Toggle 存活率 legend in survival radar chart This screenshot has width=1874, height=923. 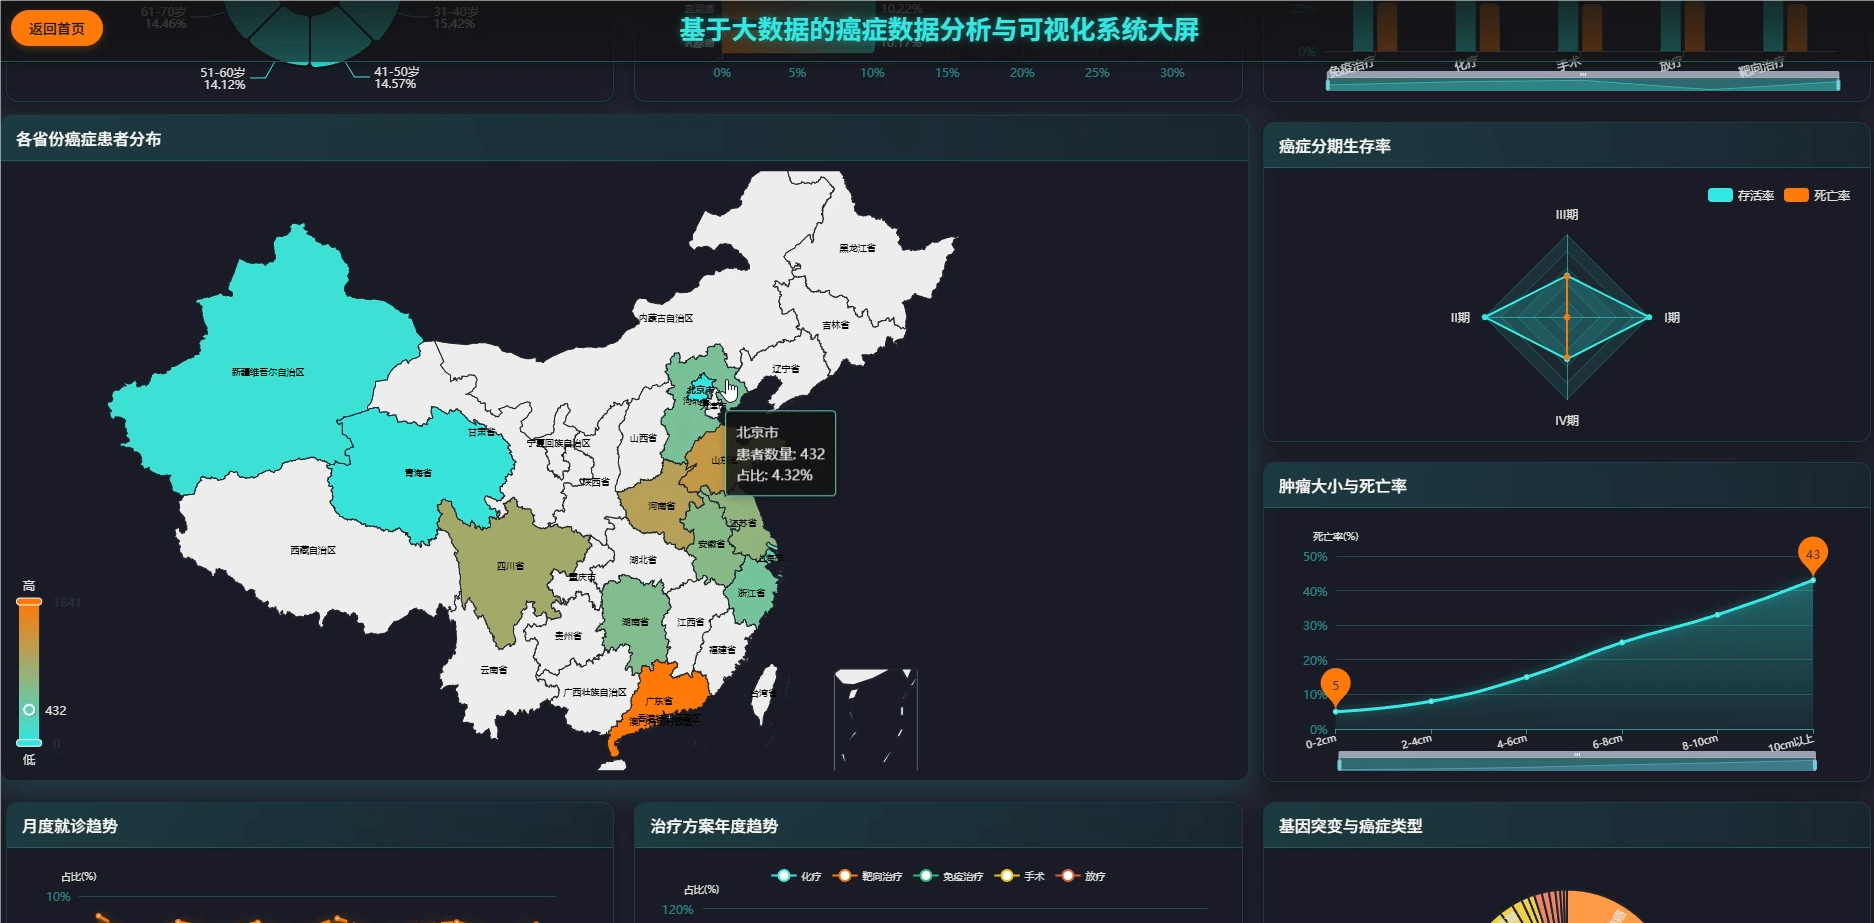pos(1741,195)
